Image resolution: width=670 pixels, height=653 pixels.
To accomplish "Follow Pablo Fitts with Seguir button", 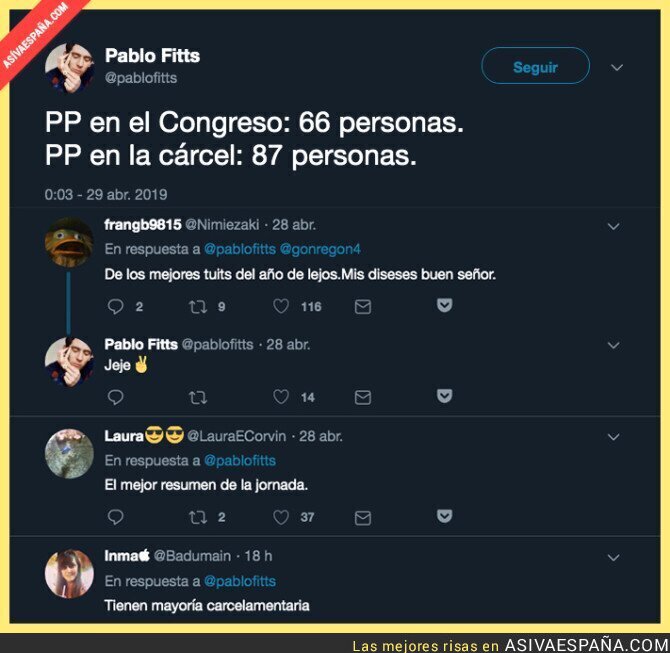I will coord(535,66).
